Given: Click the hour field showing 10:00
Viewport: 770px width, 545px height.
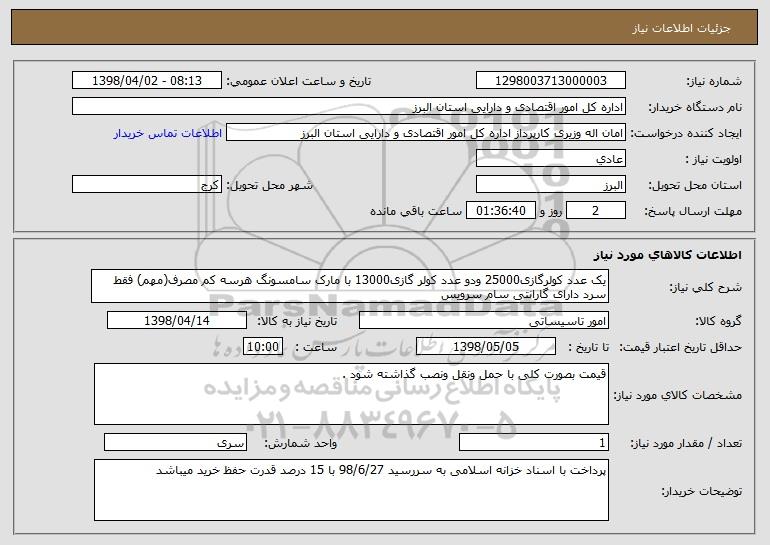Looking at the screenshot, I should [x=263, y=347].
